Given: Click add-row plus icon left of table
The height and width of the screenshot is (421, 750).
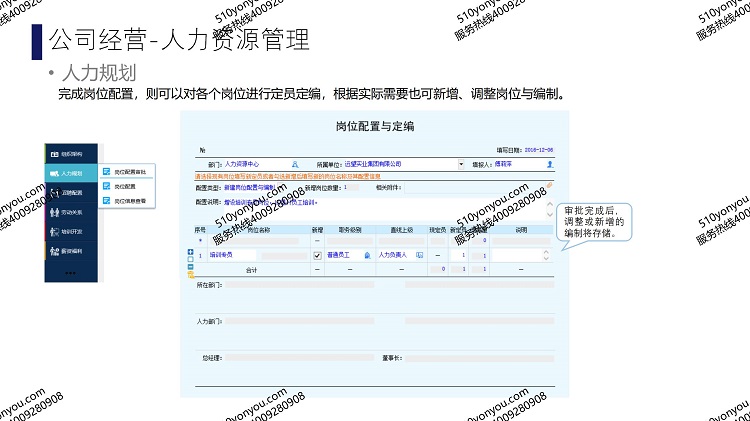Looking at the screenshot, I should pos(190,252).
